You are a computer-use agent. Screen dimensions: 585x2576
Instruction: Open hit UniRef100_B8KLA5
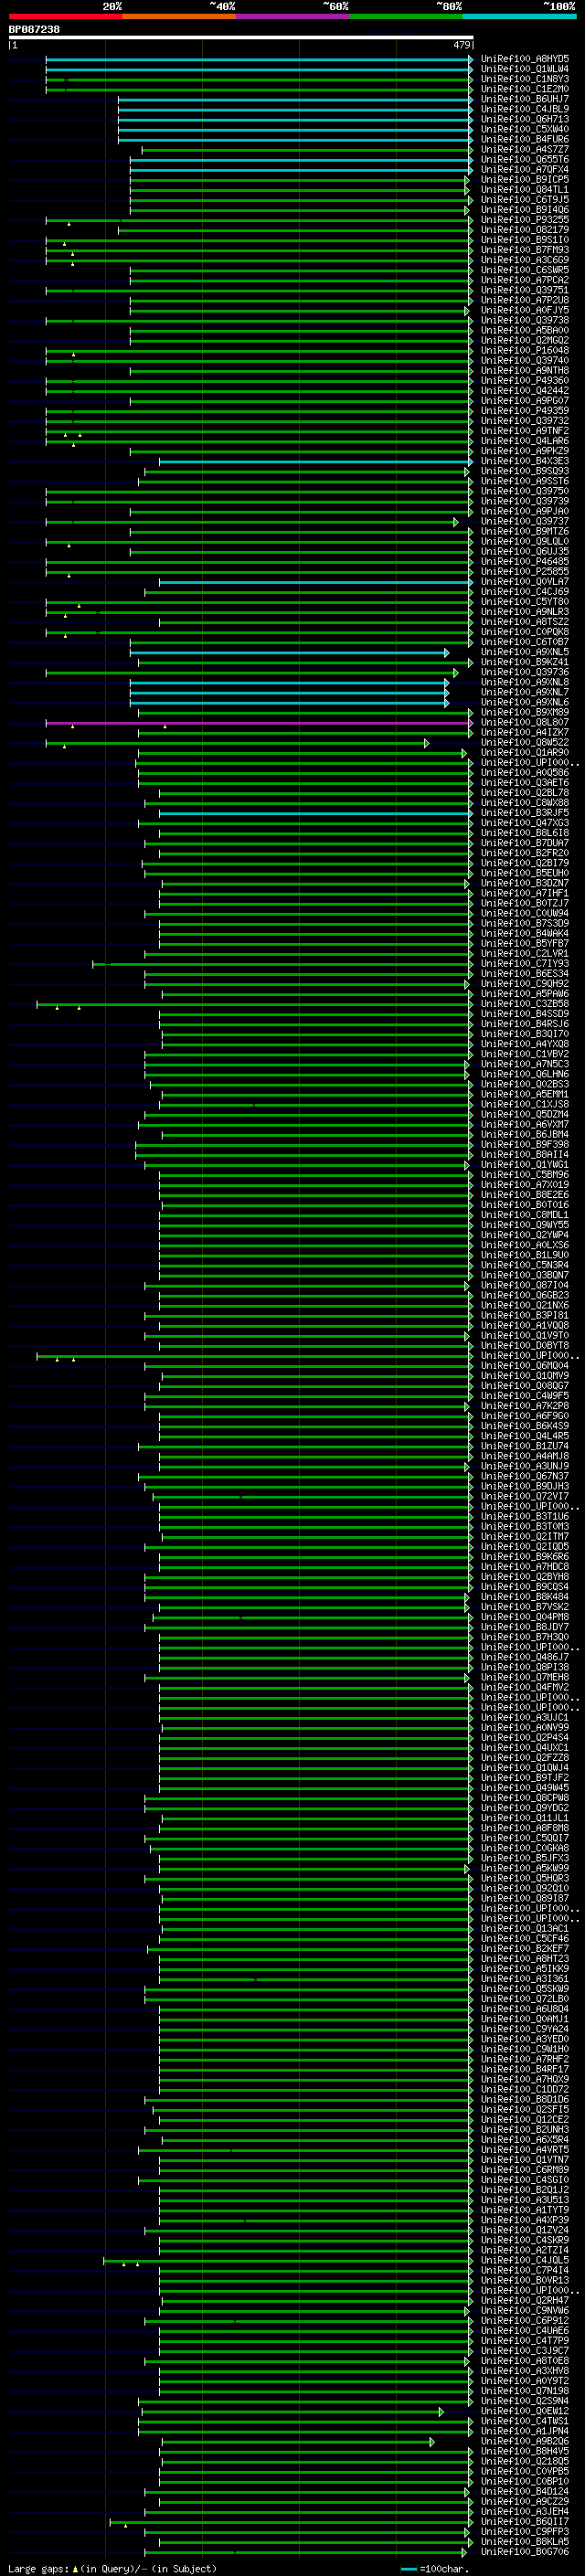pos(525,2541)
